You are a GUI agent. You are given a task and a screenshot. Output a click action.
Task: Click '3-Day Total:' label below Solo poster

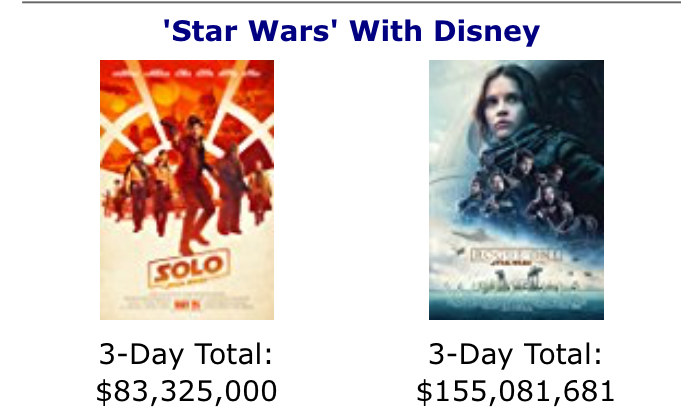(186, 355)
